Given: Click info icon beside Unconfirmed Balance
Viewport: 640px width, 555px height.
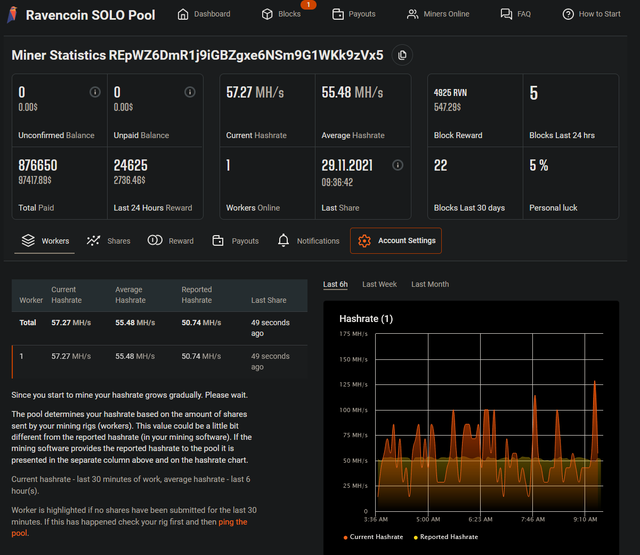Looking at the screenshot, I should click(95, 92).
